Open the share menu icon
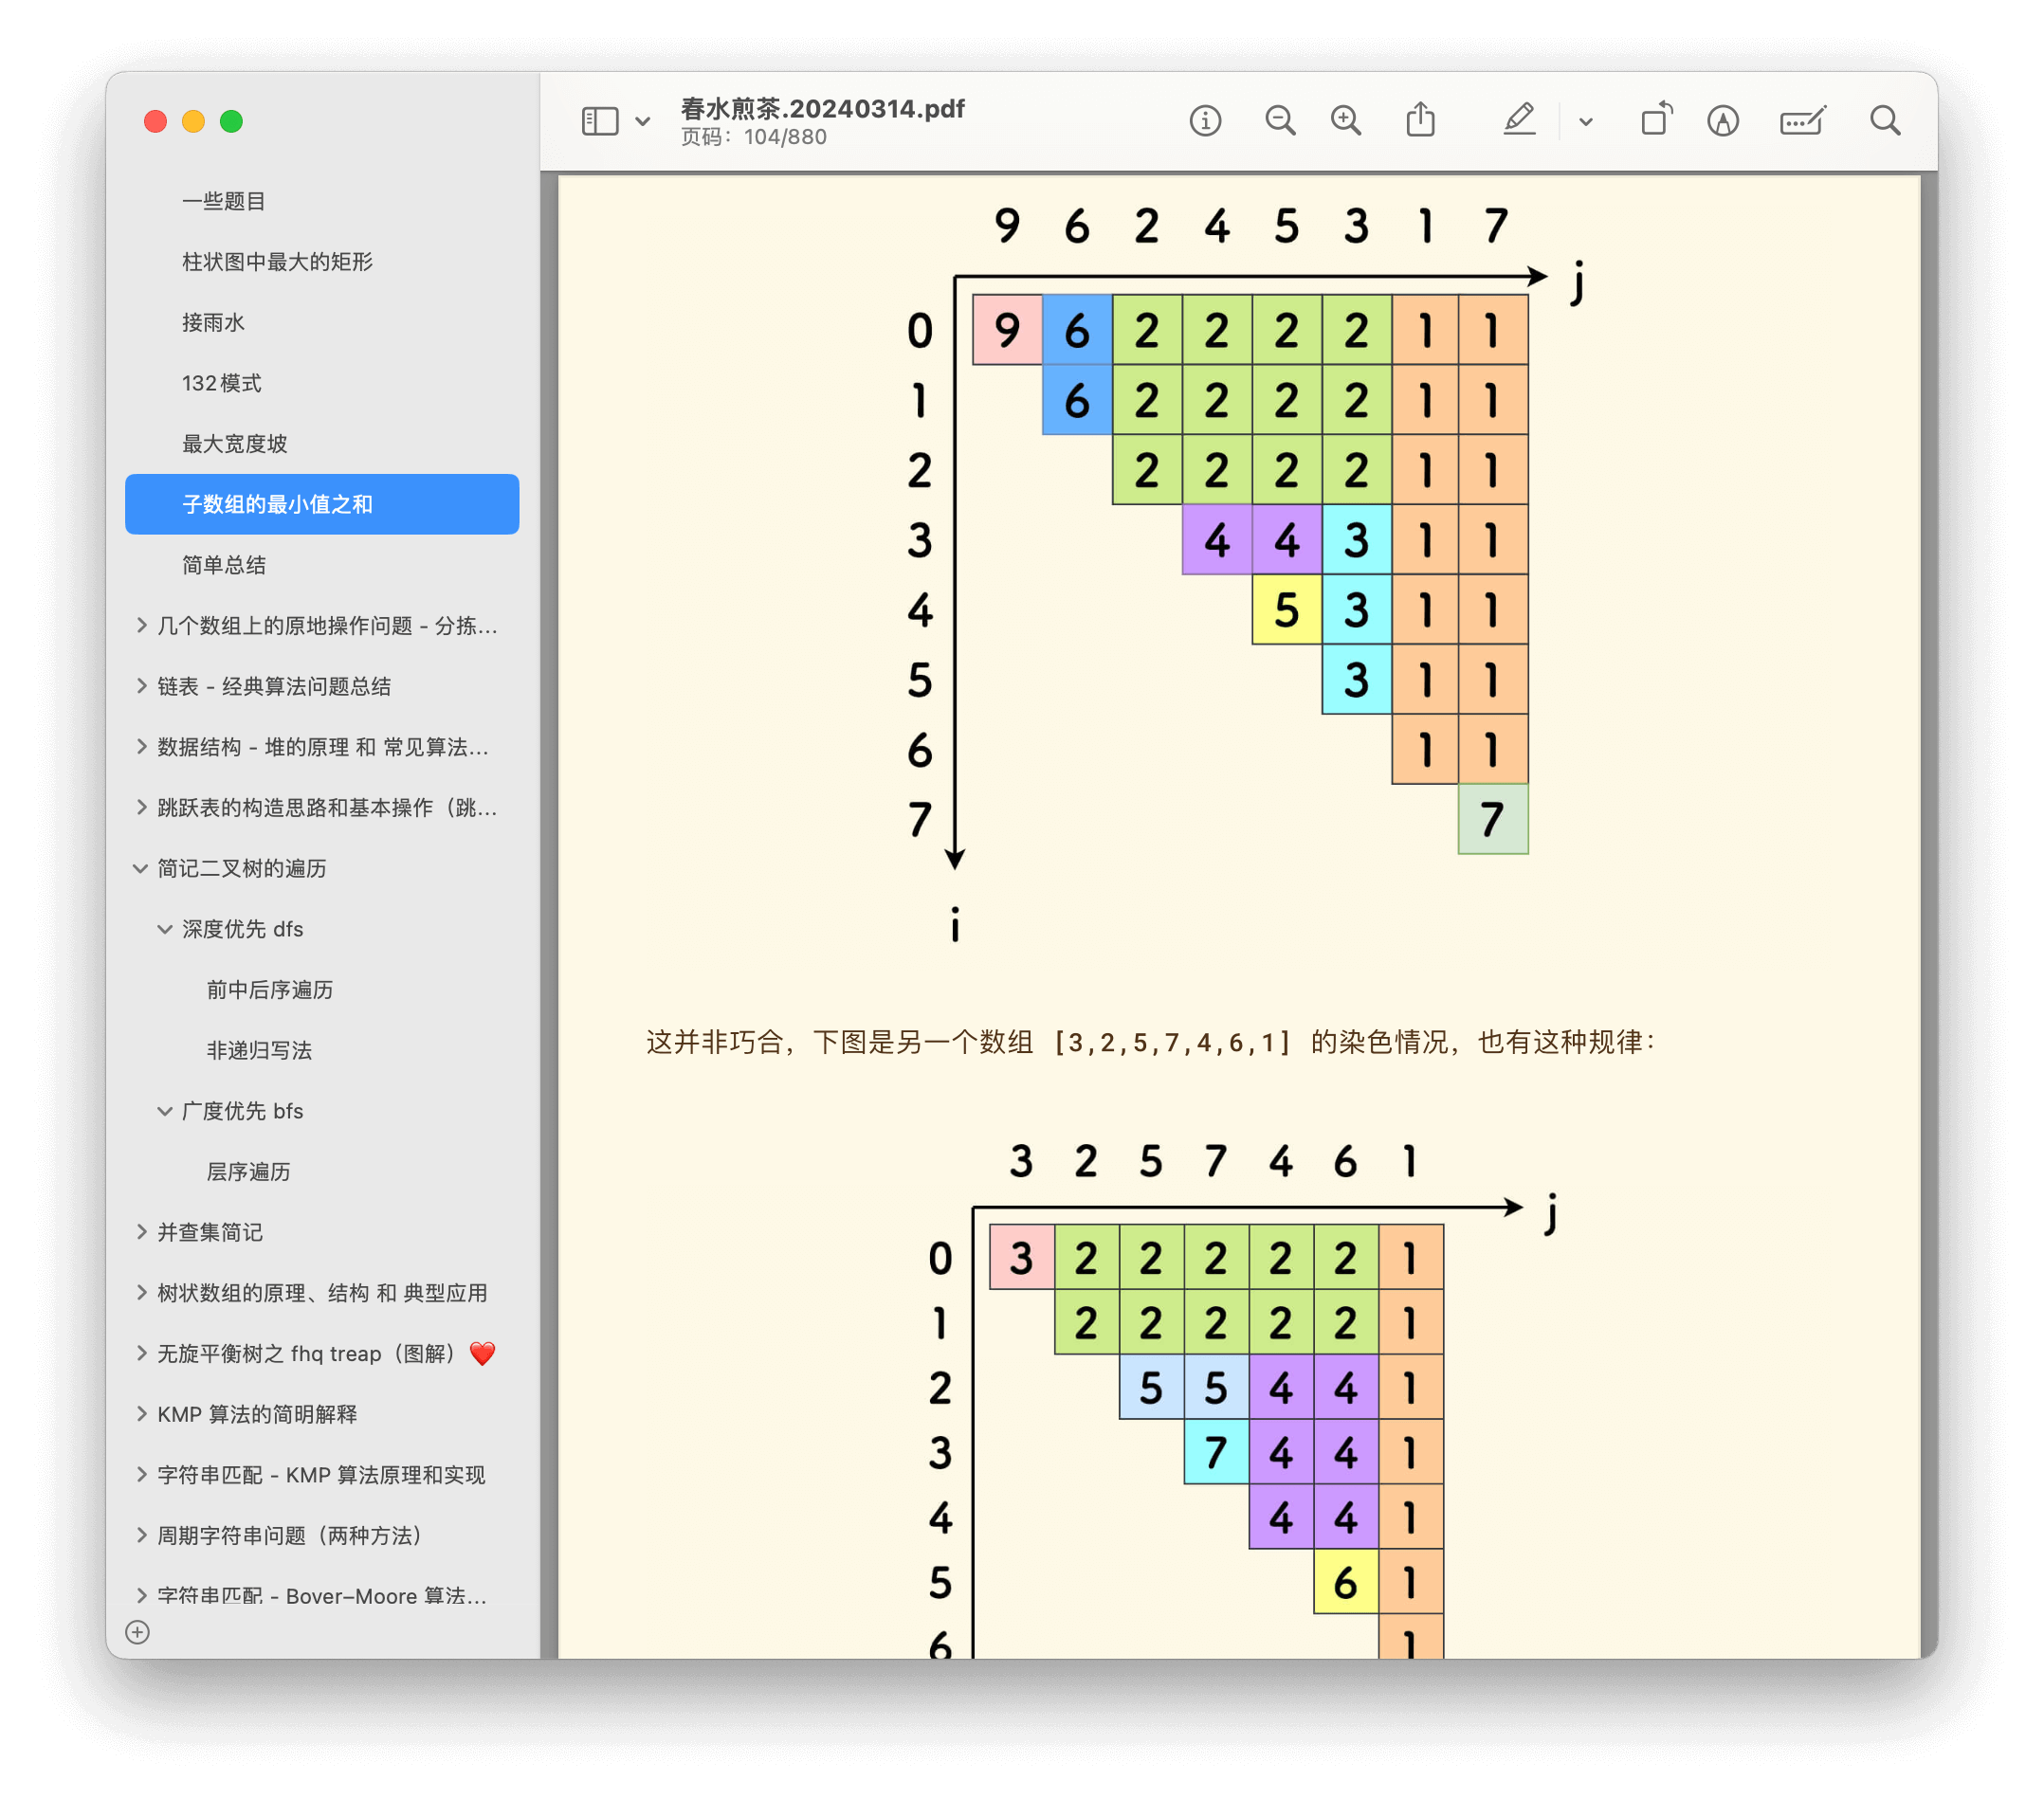Screen dimensions: 2044x1799 click(1420, 121)
